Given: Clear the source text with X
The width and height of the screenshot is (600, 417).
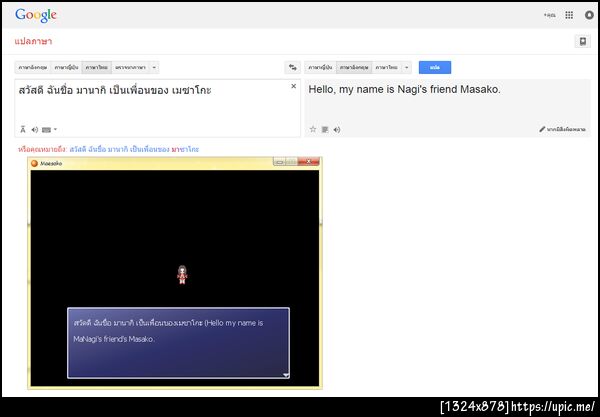Looking at the screenshot, I should 293,86.
